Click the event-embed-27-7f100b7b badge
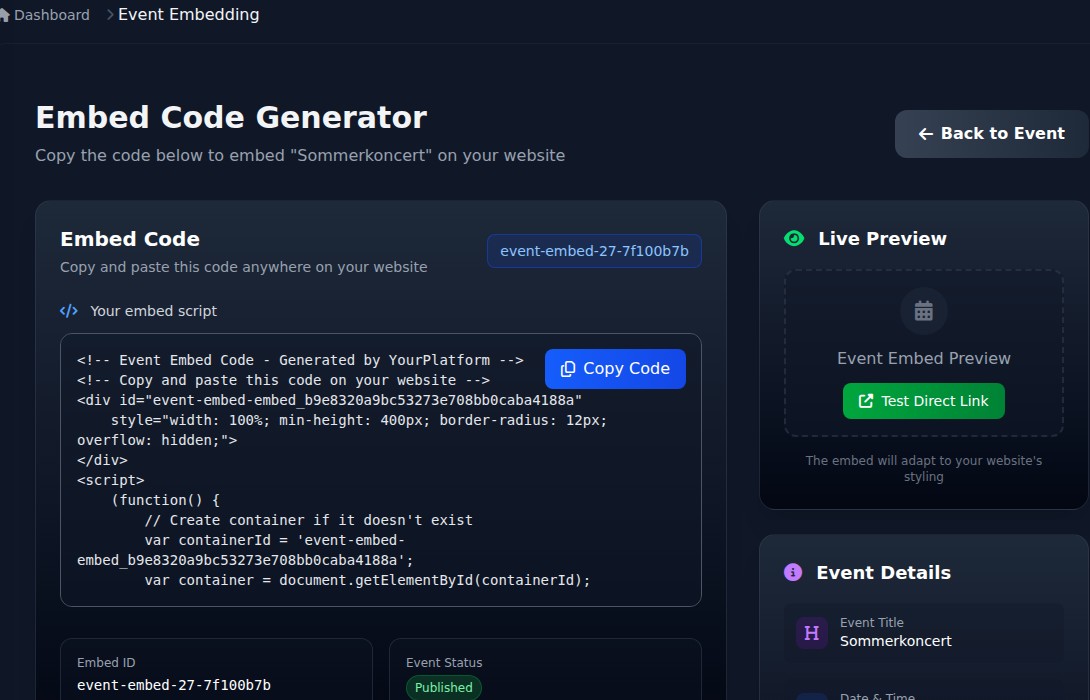Image resolution: width=1090 pixels, height=700 pixels. (594, 251)
